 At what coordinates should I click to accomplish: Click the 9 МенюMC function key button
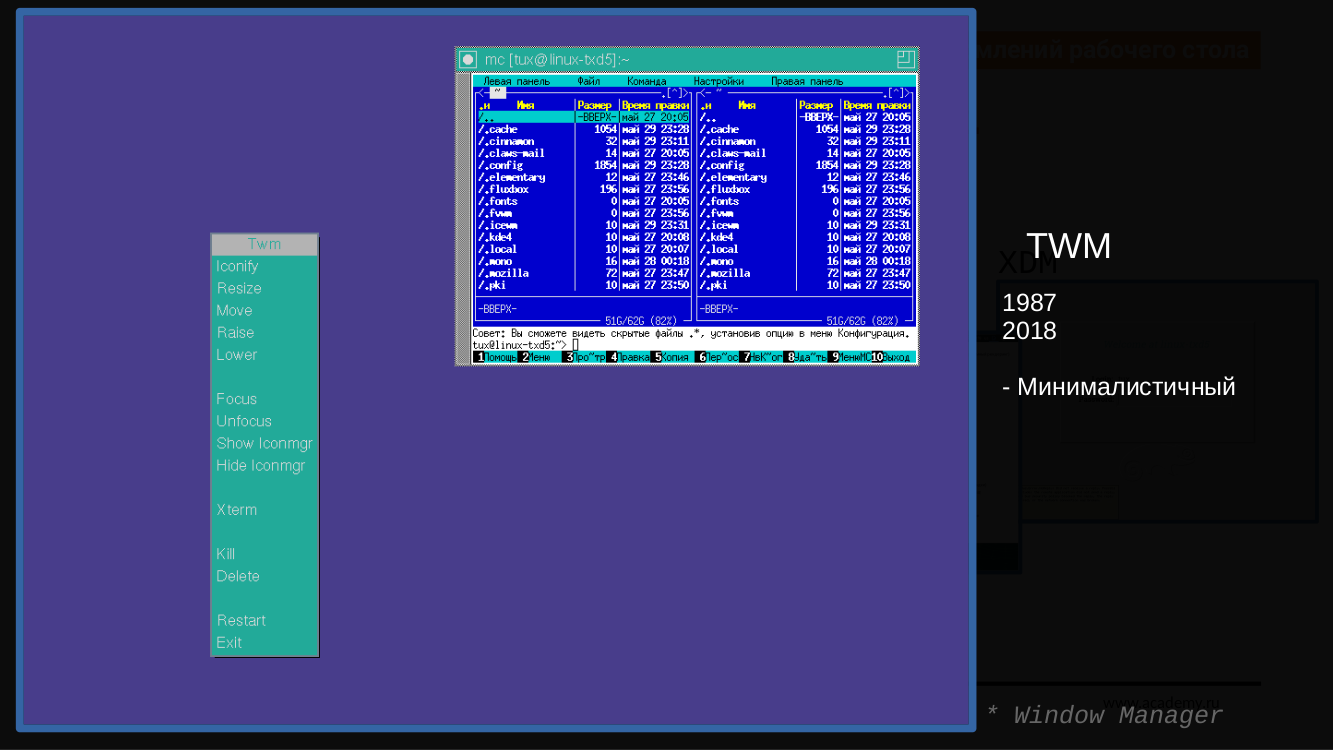(x=849, y=357)
